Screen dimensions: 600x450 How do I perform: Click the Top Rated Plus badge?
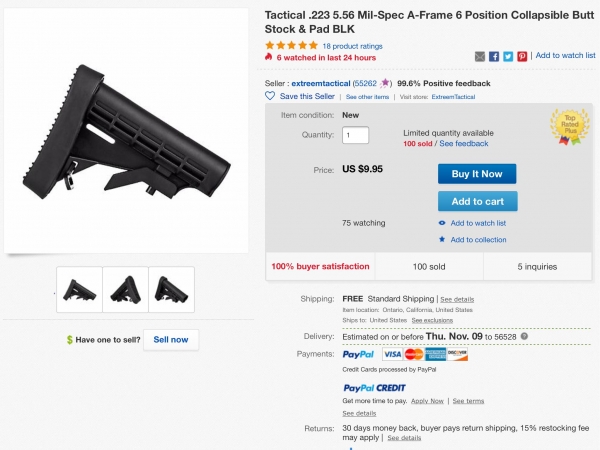(x=570, y=127)
